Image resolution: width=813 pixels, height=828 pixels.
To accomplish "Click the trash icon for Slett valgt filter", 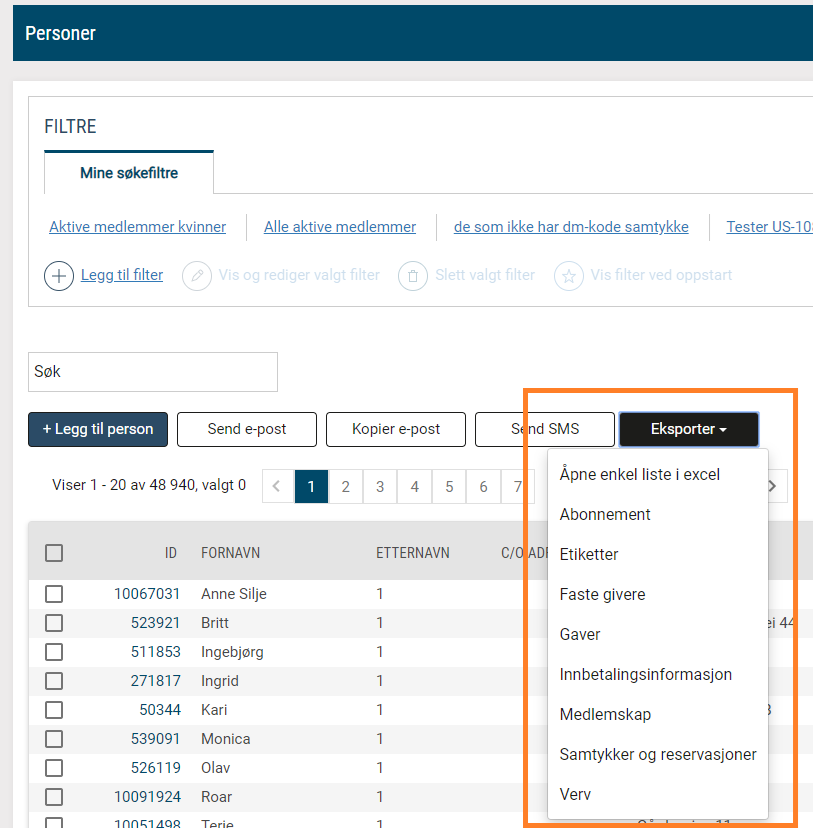I will 413,275.
